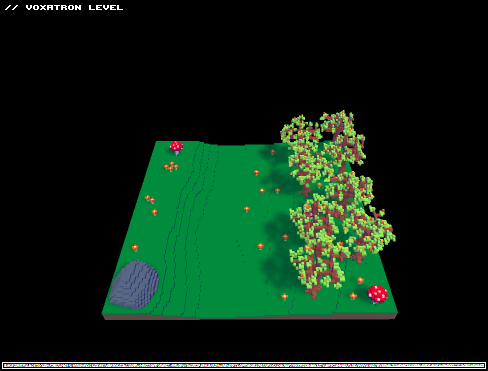
Task: Click the orange flower at the front edge near the trunk
Action: (x=284, y=296)
